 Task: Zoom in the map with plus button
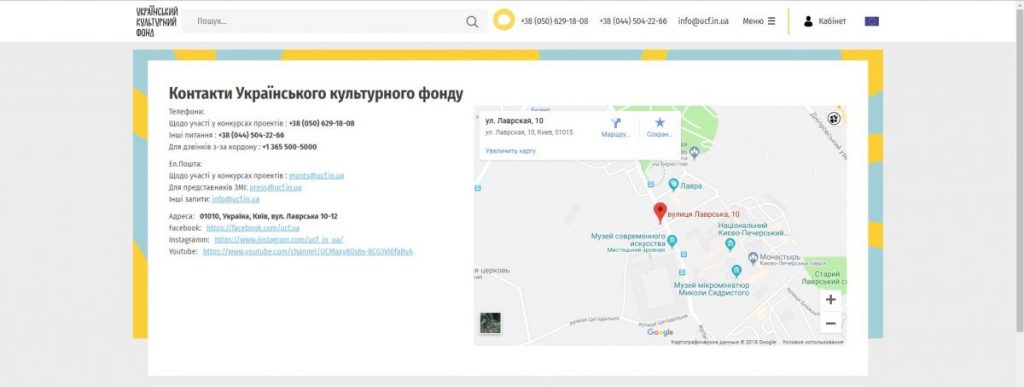831,300
